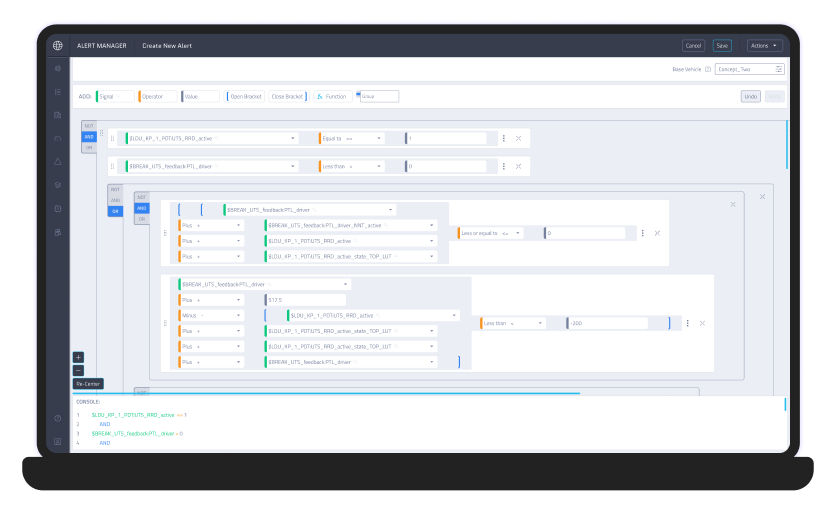Image resolution: width=836 pixels, height=514 pixels.
Task: Add a Signal element
Action: tap(113, 96)
